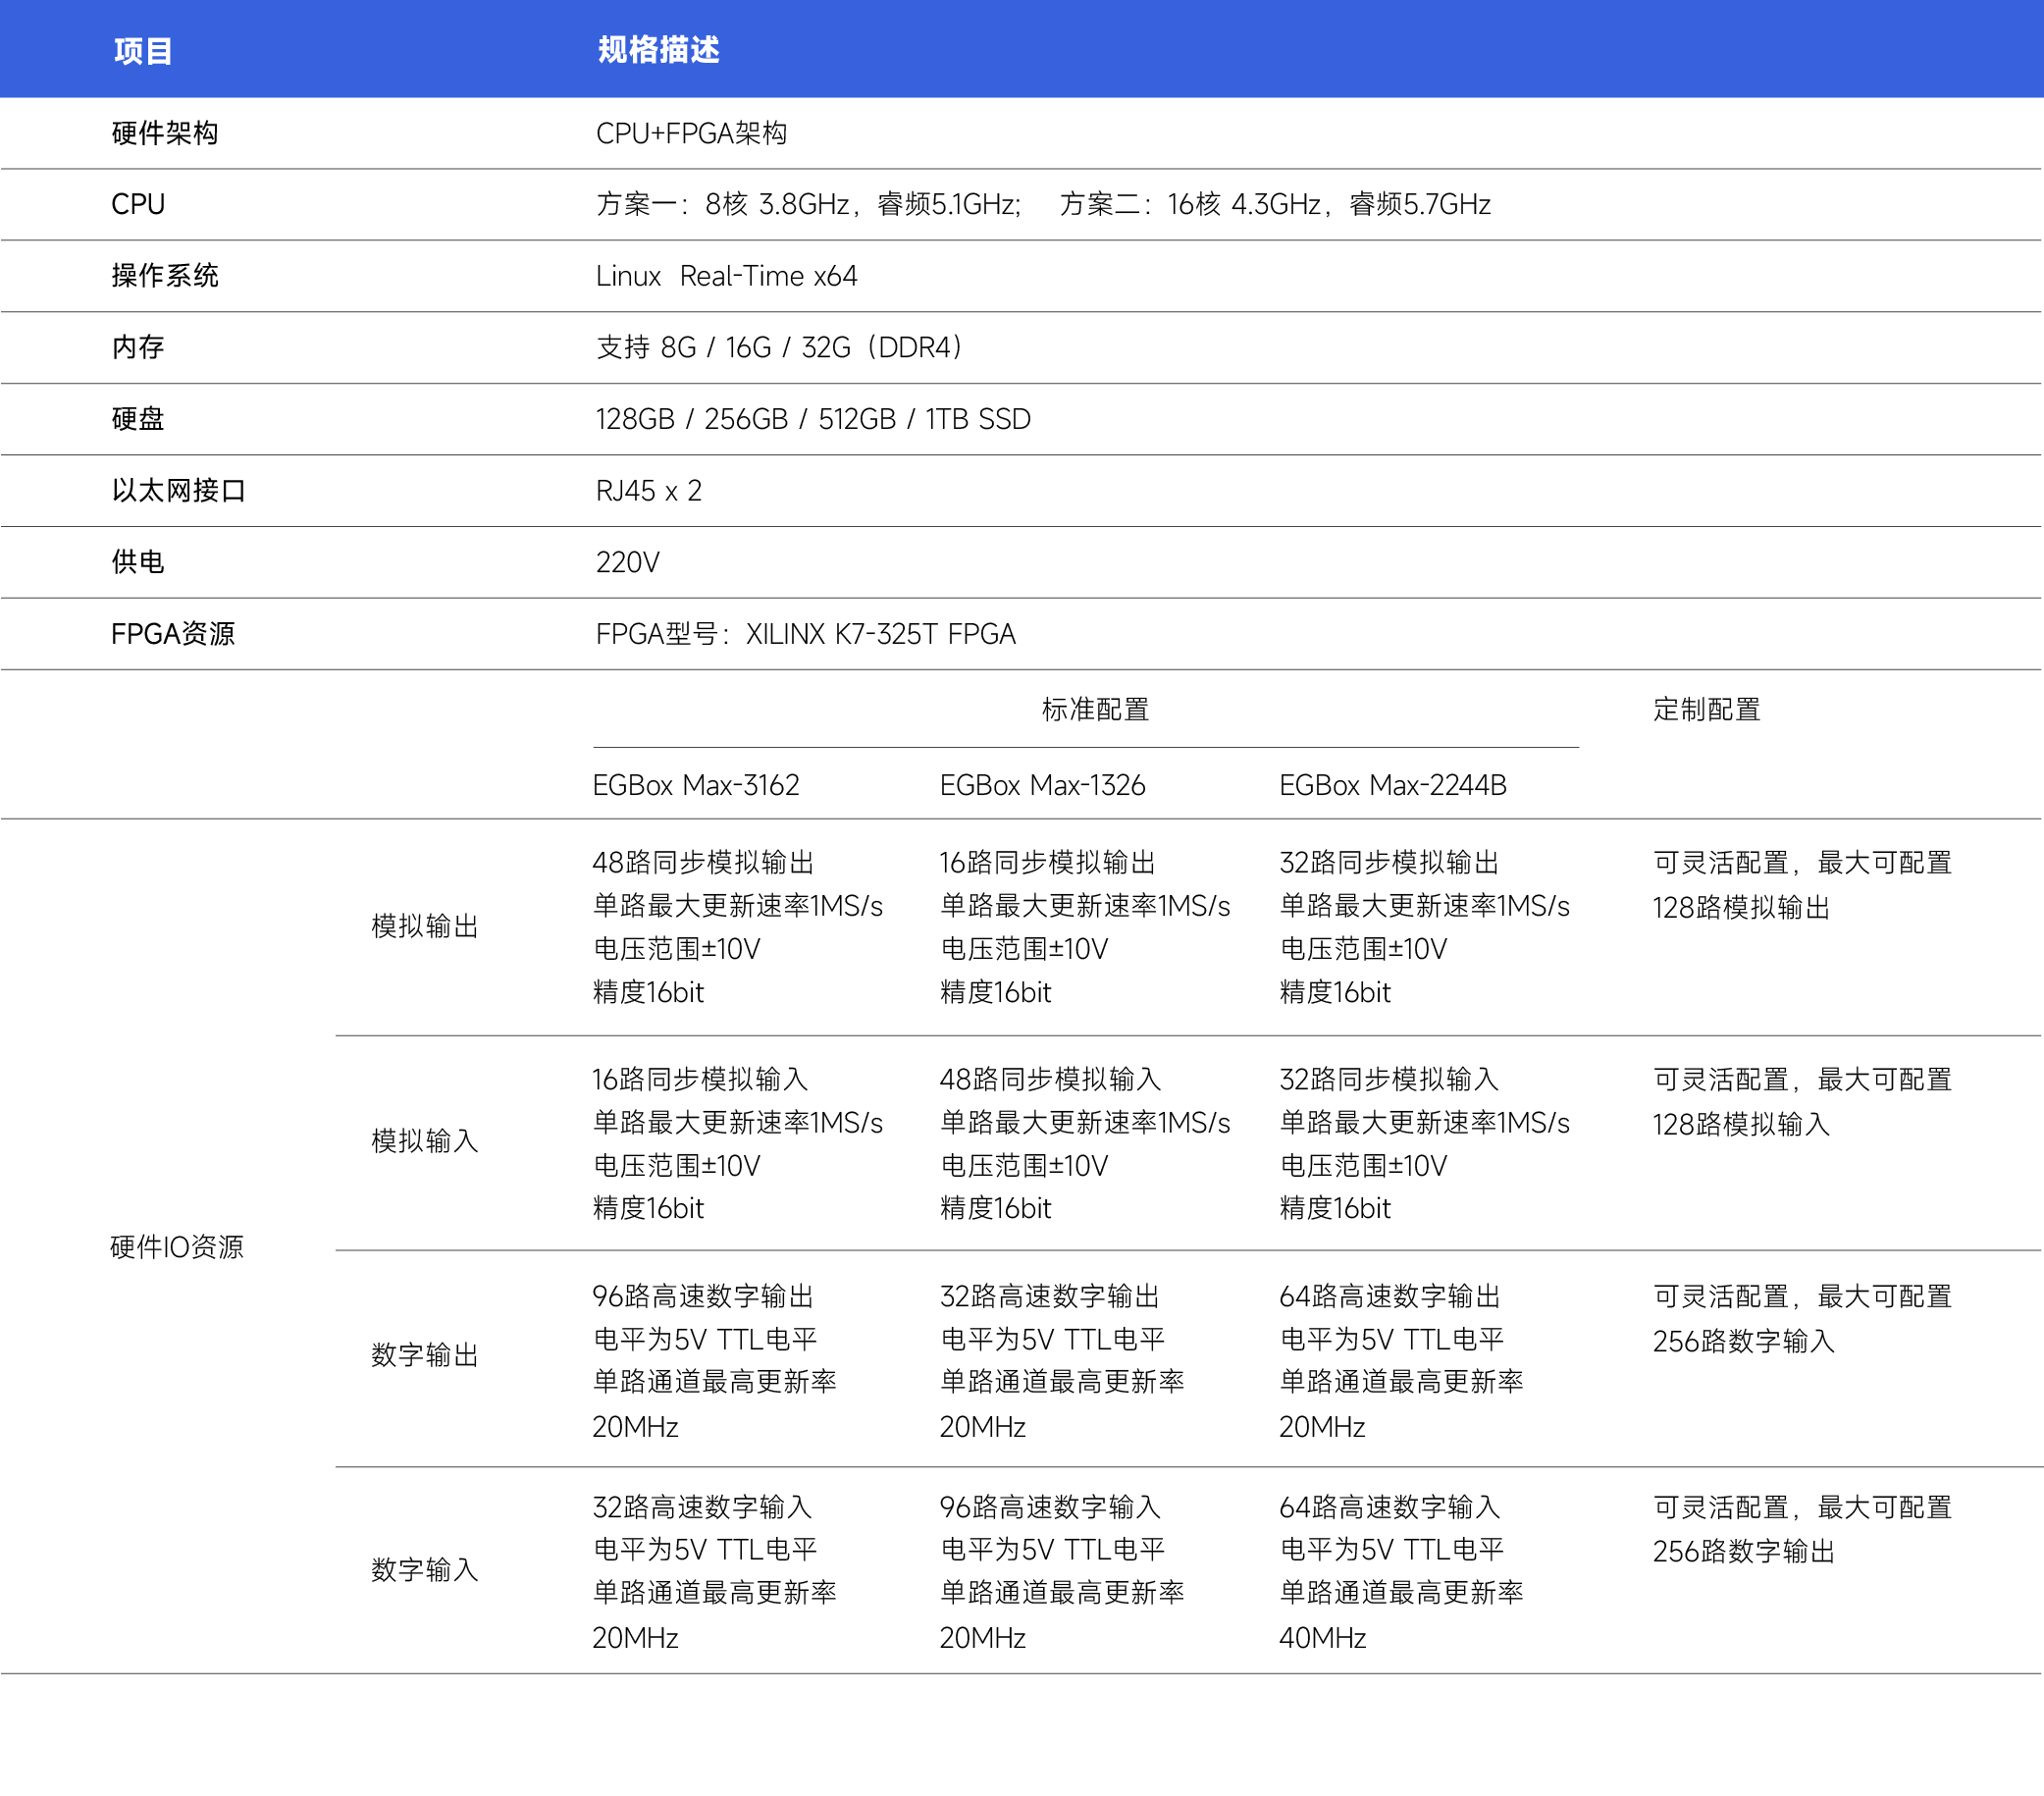Image resolution: width=2044 pixels, height=1796 pixels.
Task: Select 96路高速数字输出 text
Action: (703, 1296)
